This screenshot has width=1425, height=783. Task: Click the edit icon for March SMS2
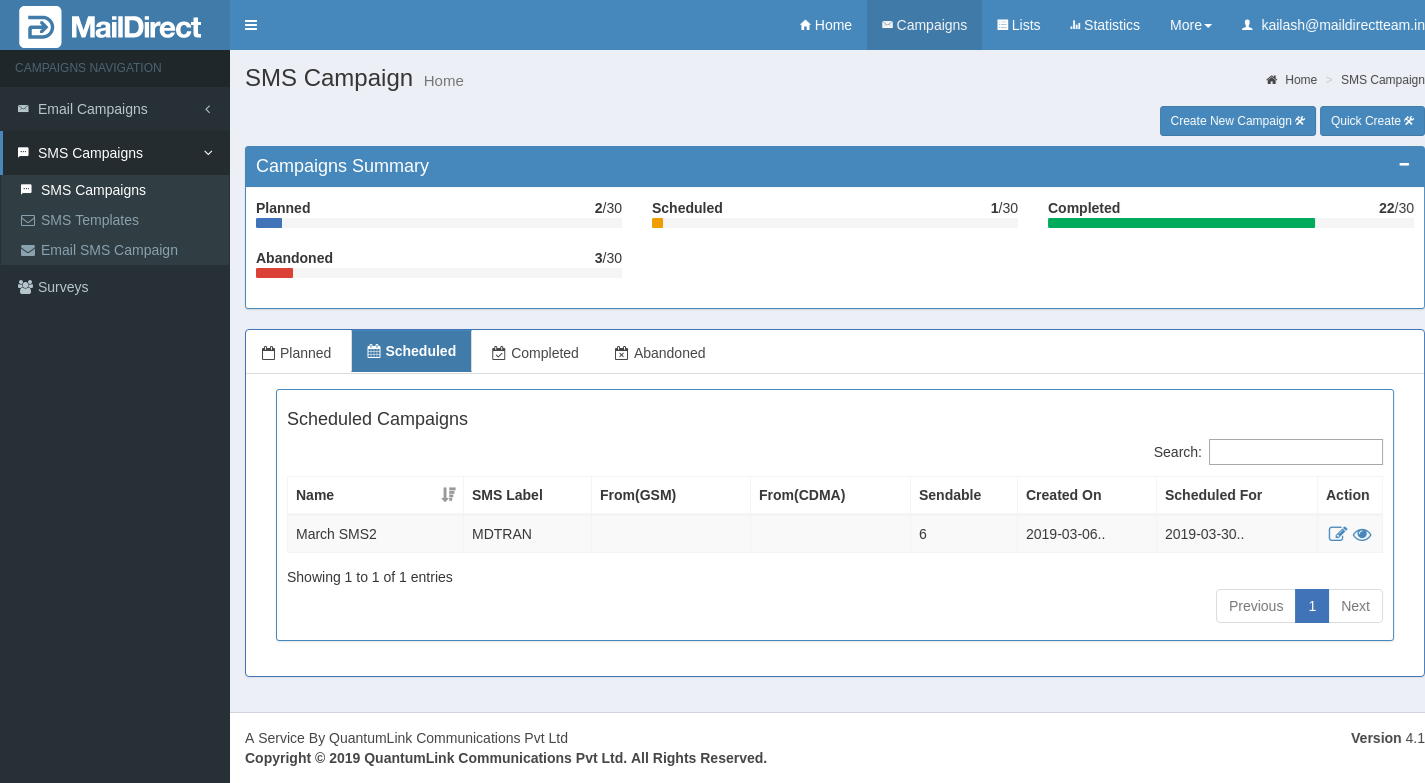1337,534
